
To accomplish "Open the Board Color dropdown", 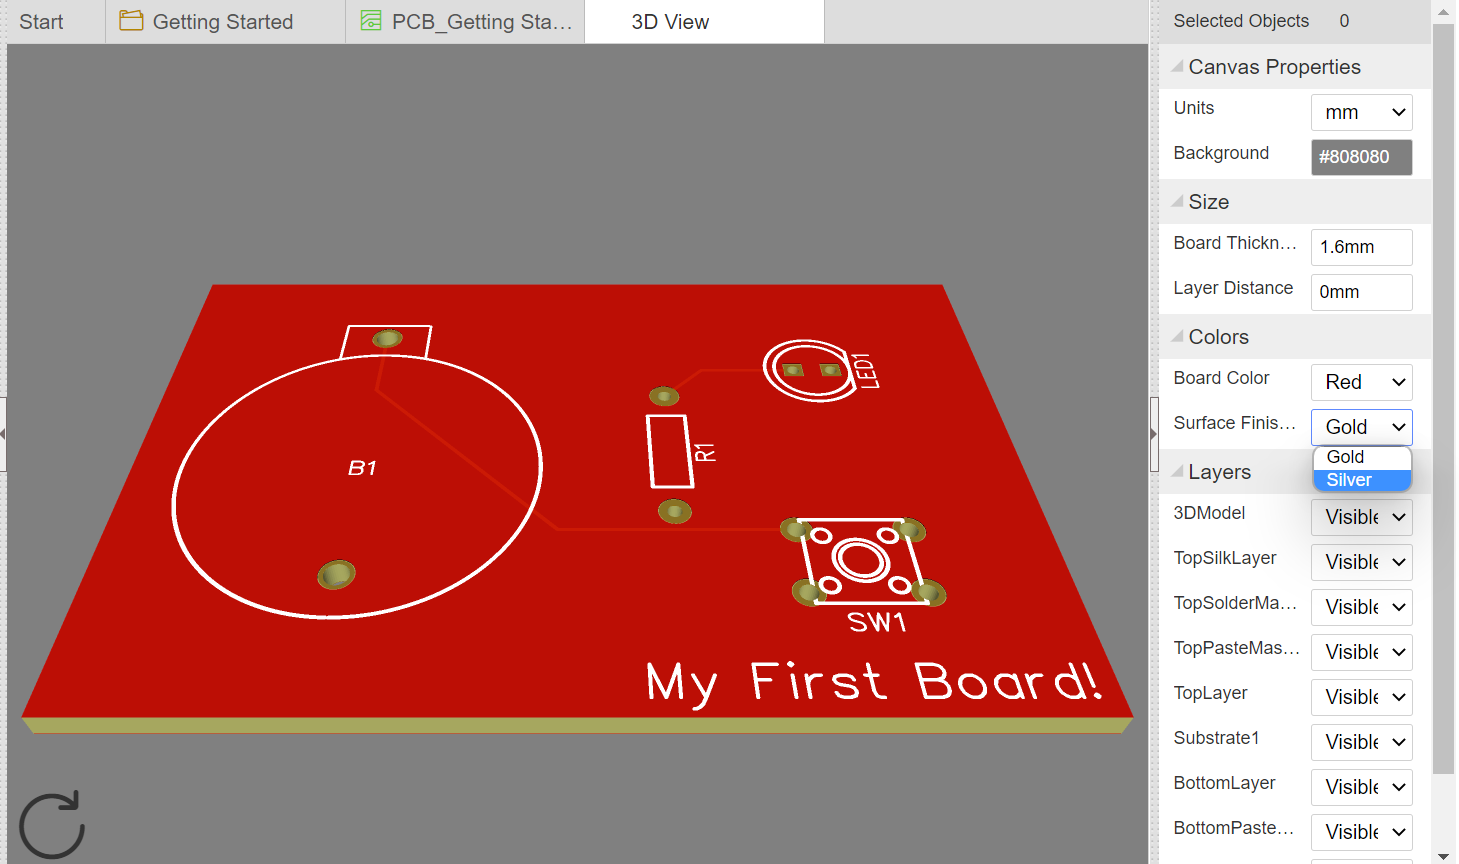I will pyautogui.click(x=1361, y=382).
